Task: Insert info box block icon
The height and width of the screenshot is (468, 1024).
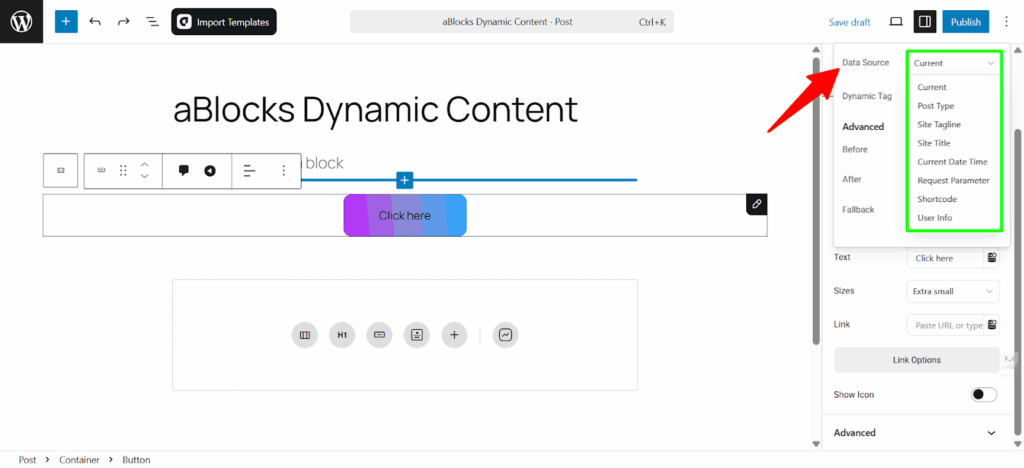Action: click(417, 335)
